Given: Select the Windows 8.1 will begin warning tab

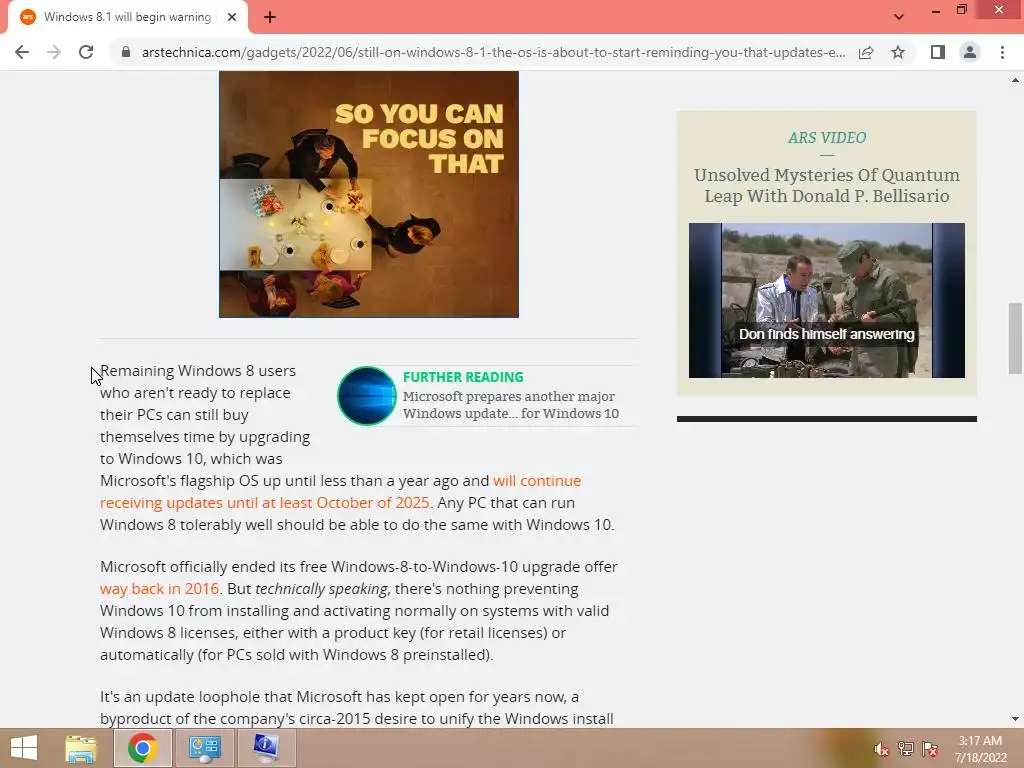Looking at the screenshot, I should (127, 17).
